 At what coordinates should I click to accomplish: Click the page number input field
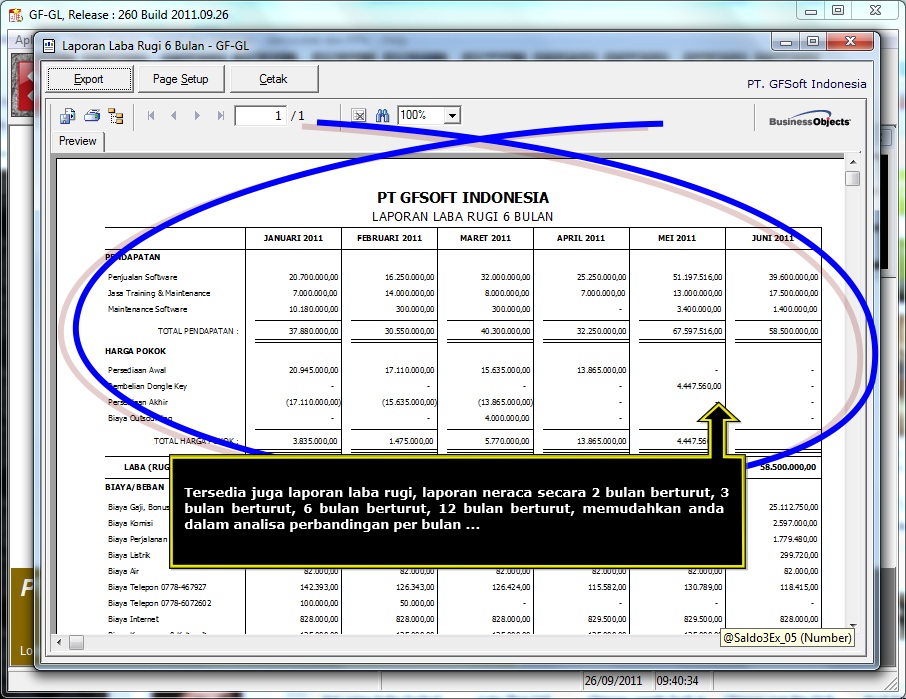tap(261, 116)
